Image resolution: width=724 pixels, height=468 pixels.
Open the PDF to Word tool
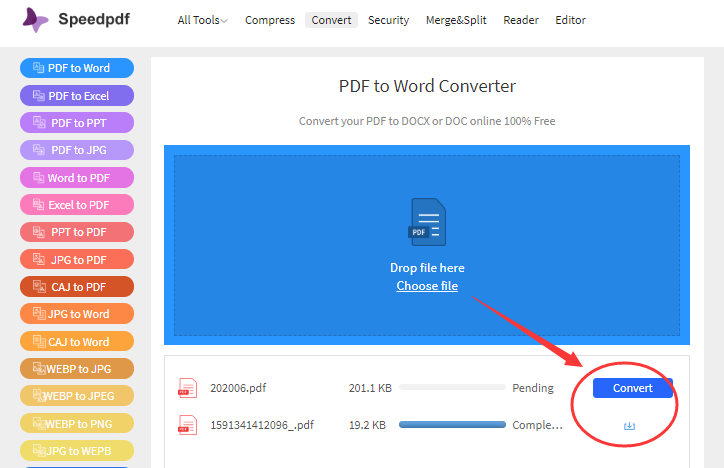tap(77, 68)
